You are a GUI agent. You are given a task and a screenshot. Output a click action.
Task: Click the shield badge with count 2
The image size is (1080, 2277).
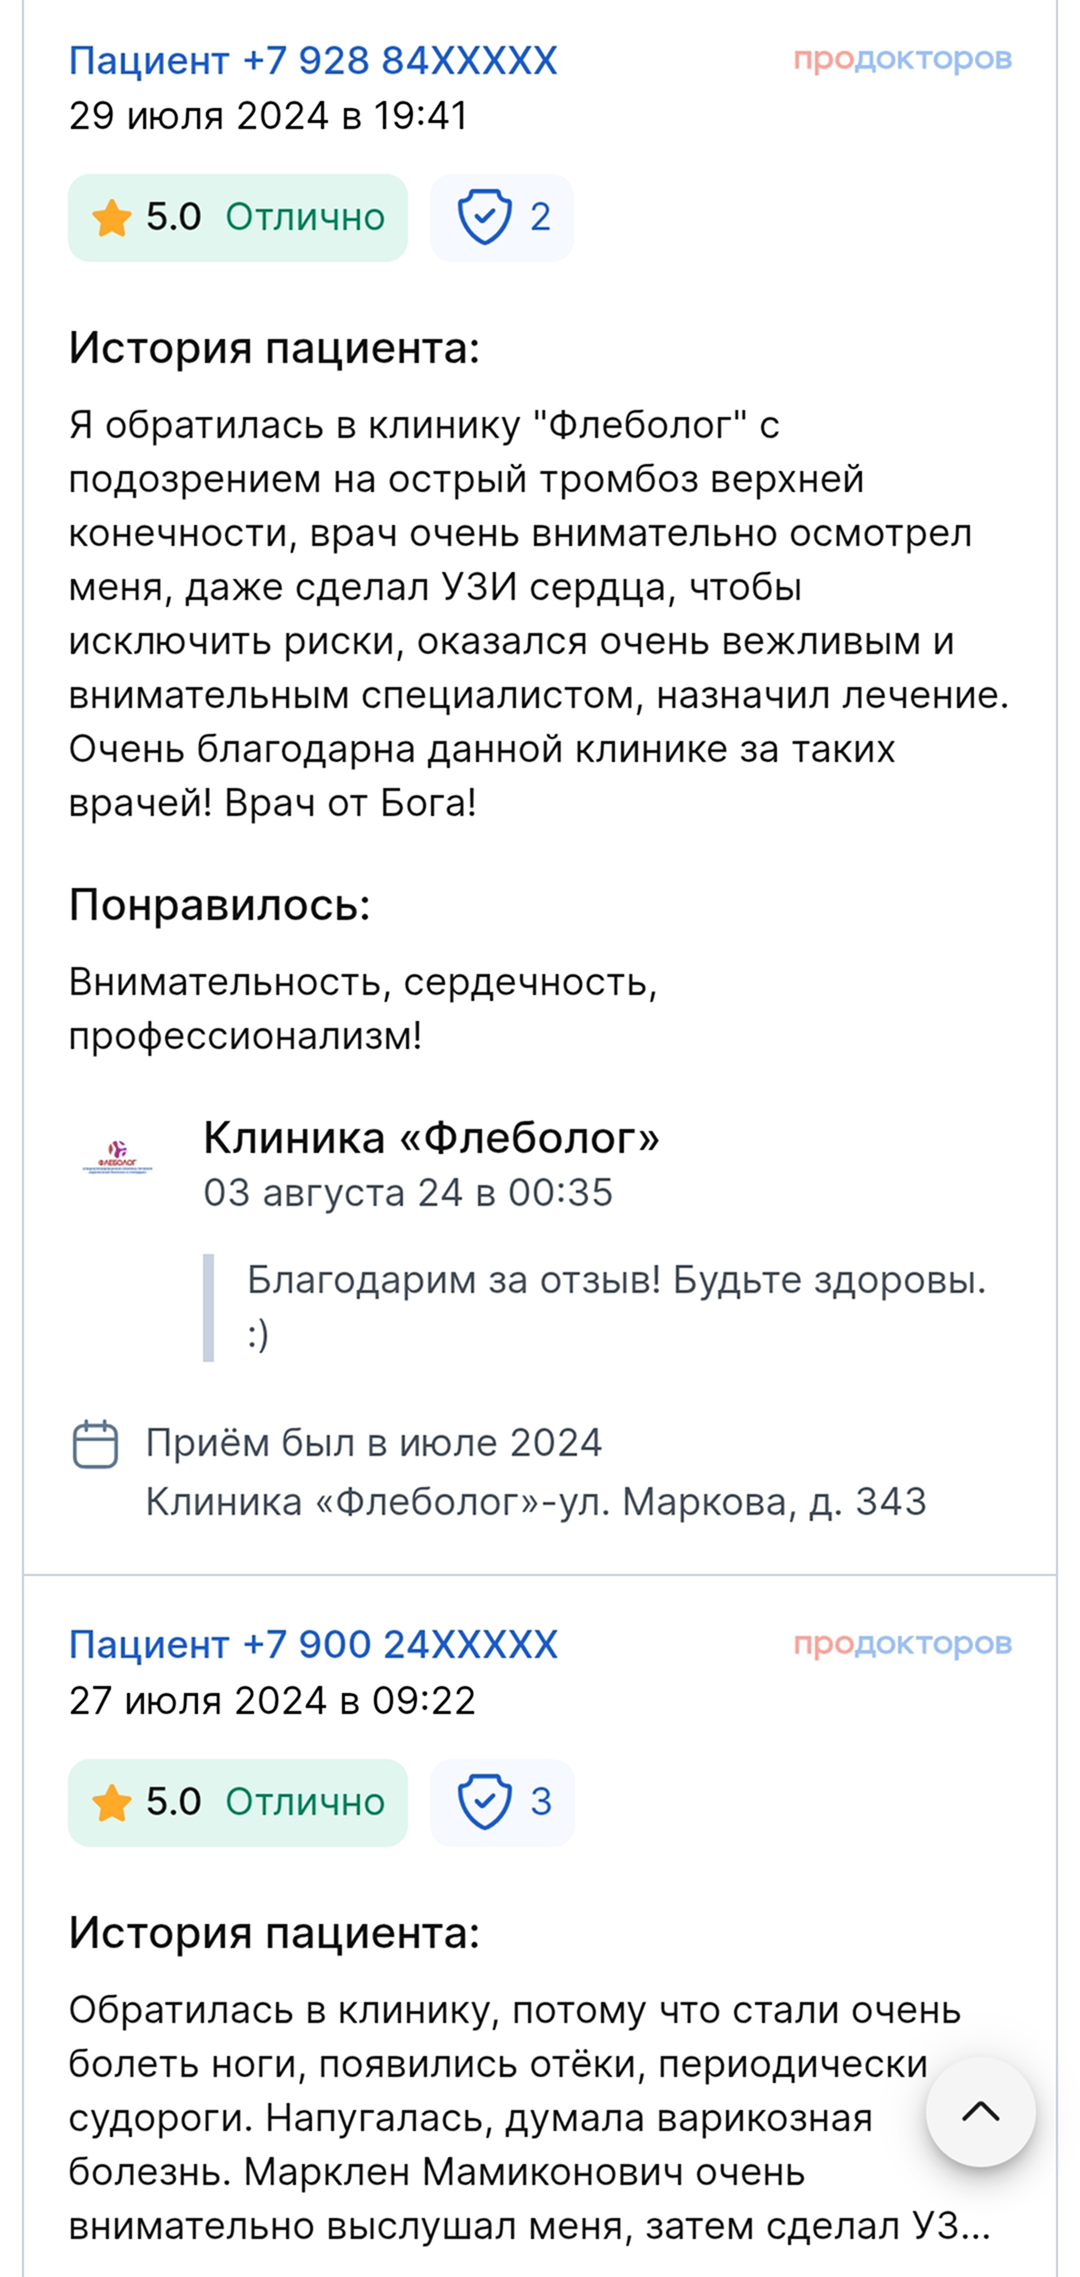tap(502, 217)
